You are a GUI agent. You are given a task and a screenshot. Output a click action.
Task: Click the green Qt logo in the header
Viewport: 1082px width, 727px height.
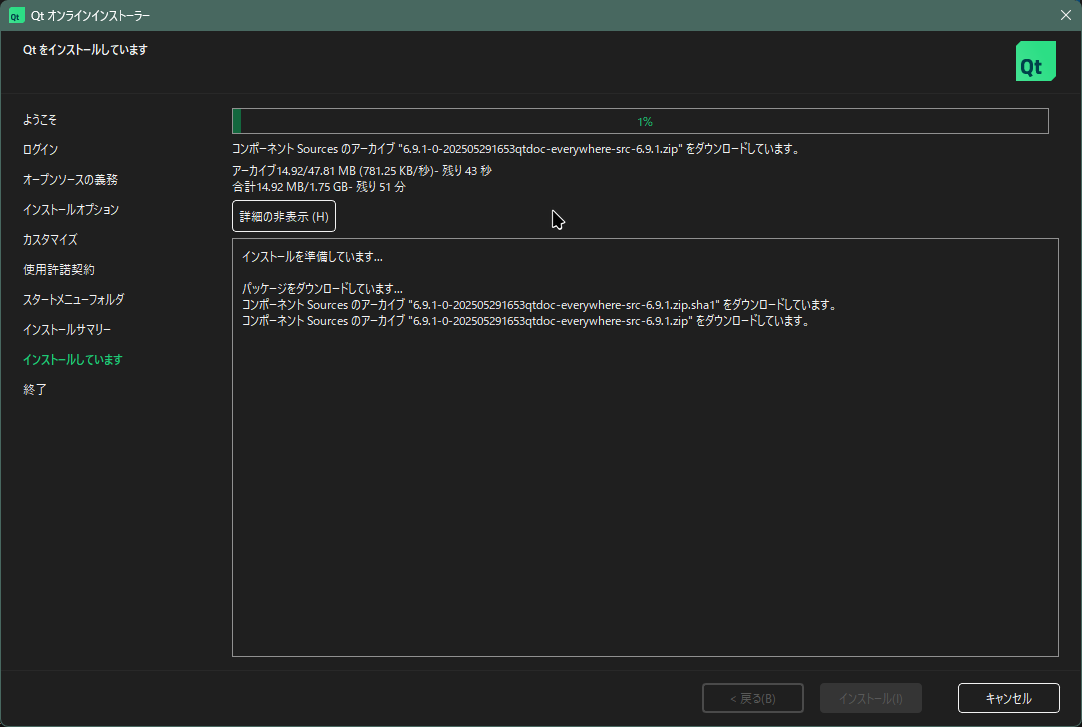pyautogui.click(x=1035, y=62)
